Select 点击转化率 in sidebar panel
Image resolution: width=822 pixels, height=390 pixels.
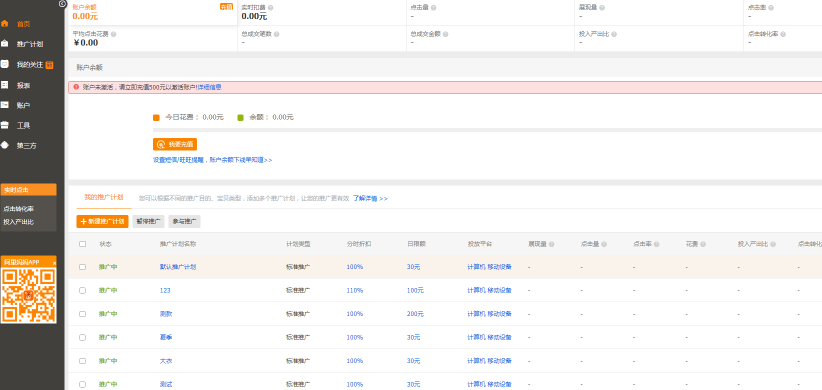pyautogui.click(x=19, y=209)
